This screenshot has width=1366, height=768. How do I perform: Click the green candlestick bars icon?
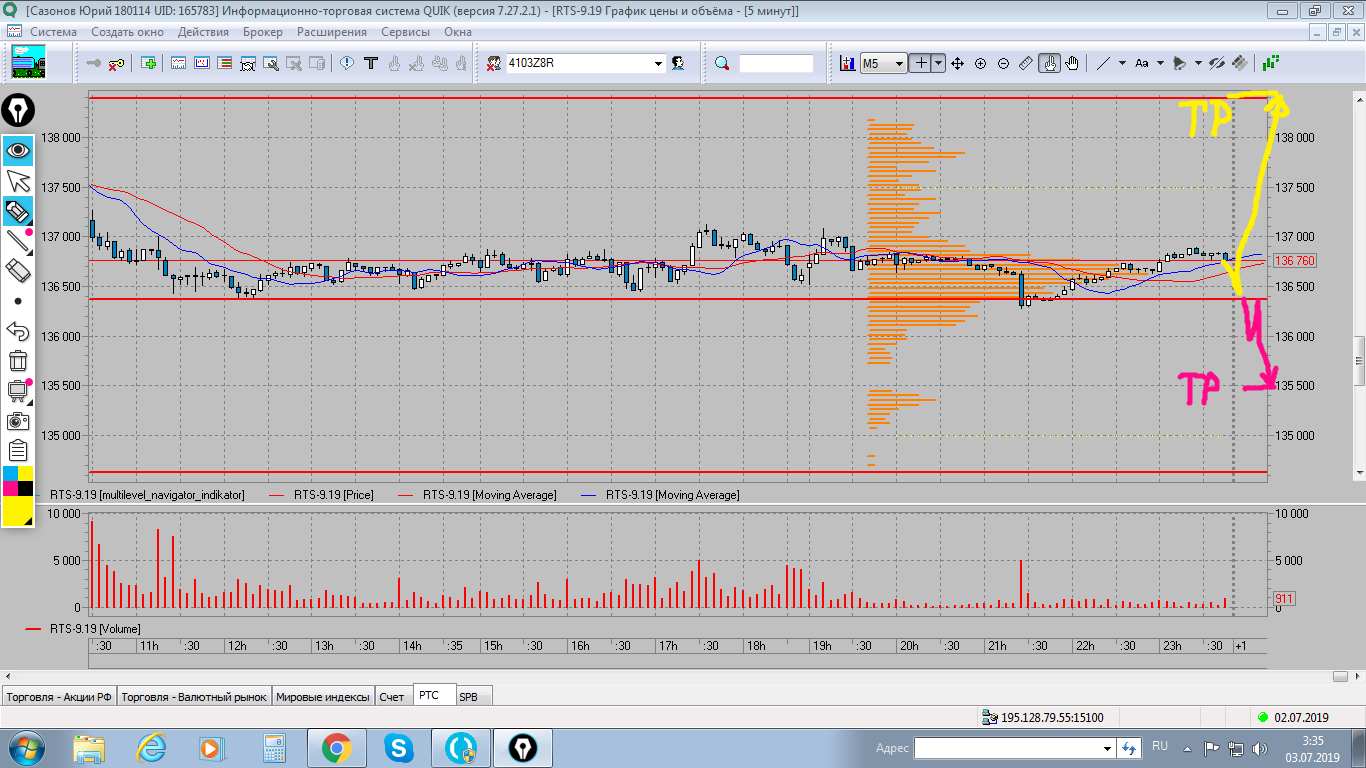[x=1271, y=63]
